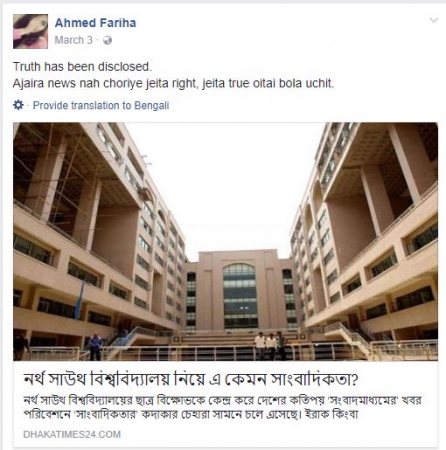Screen dimensions: 446x450
Task: Click the DHAKATIMES24.COM source label
Action: pyautogui.click(x=72, y=434)
